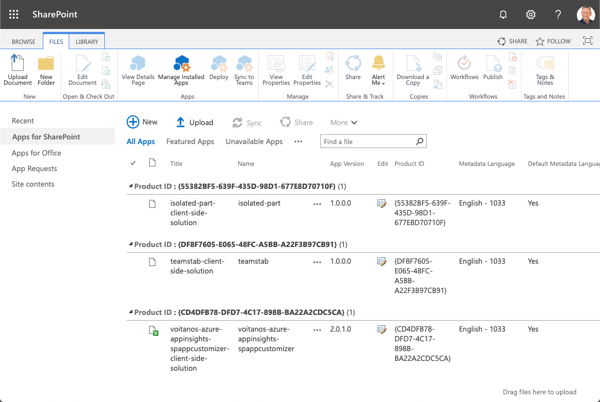Click SharePoint title in header
Screen dimensions: 600x402
coord(55,15)
